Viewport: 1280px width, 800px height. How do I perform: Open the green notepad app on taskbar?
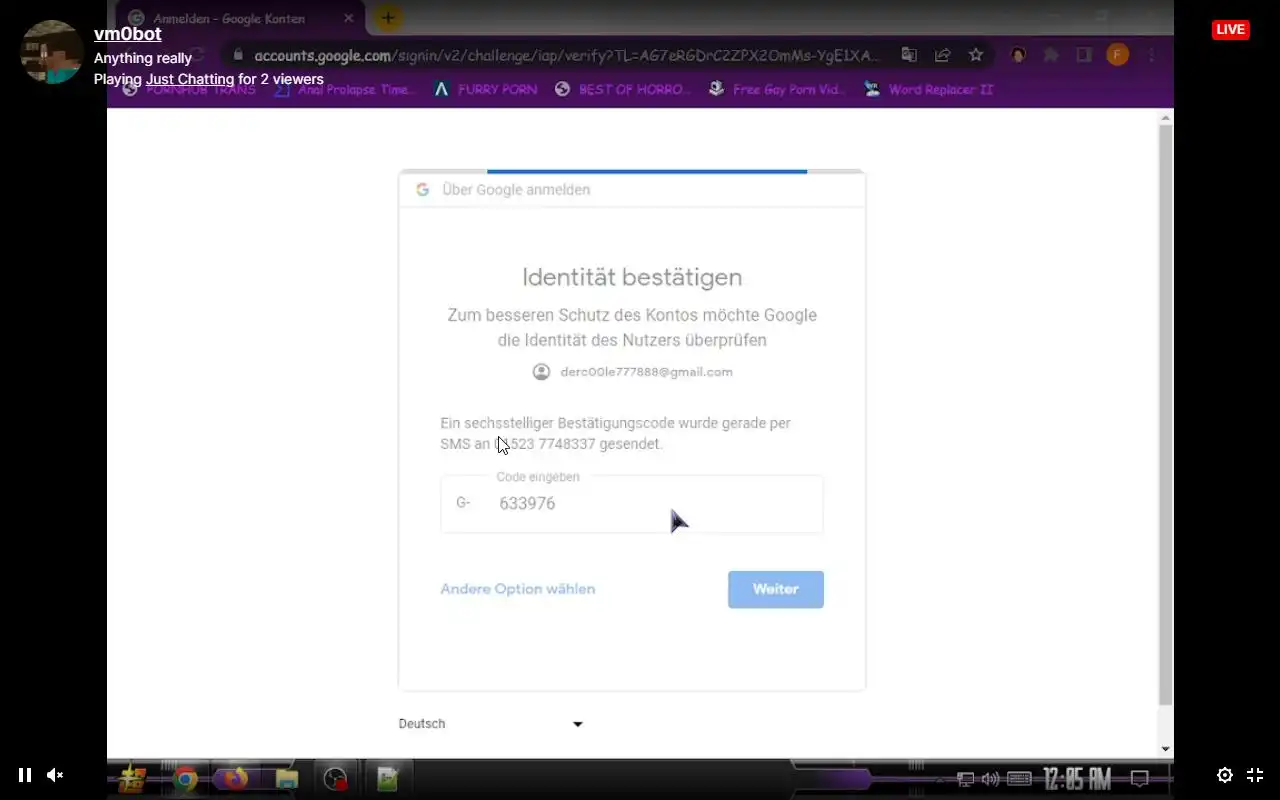click(x=387, y=778)
